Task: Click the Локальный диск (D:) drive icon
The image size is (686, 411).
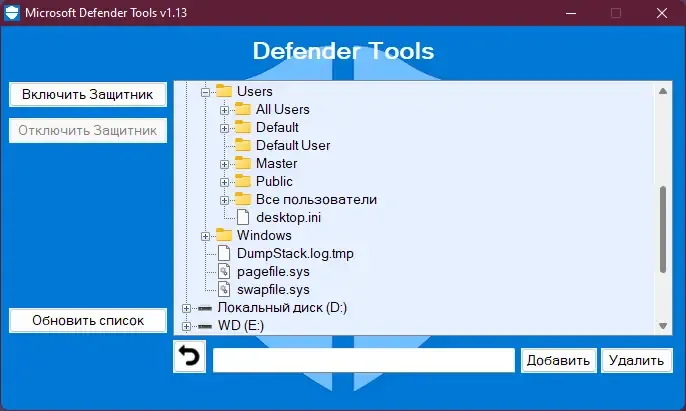Action: coord(205,308)
